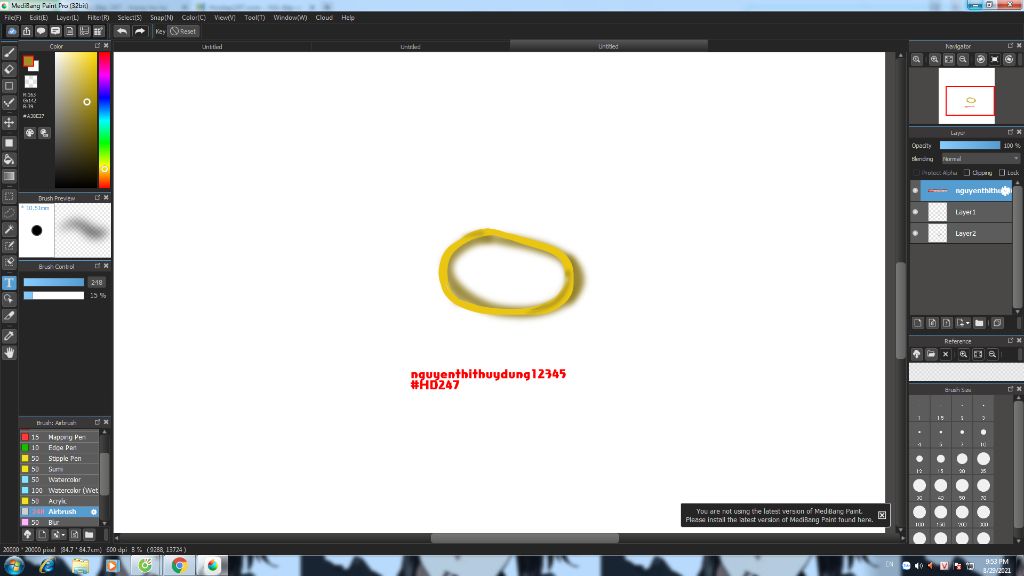The height and width of the screenshot is (576, 1024).
Task: Open Internet Explorer from the taskbar
Action: point(46,566)
